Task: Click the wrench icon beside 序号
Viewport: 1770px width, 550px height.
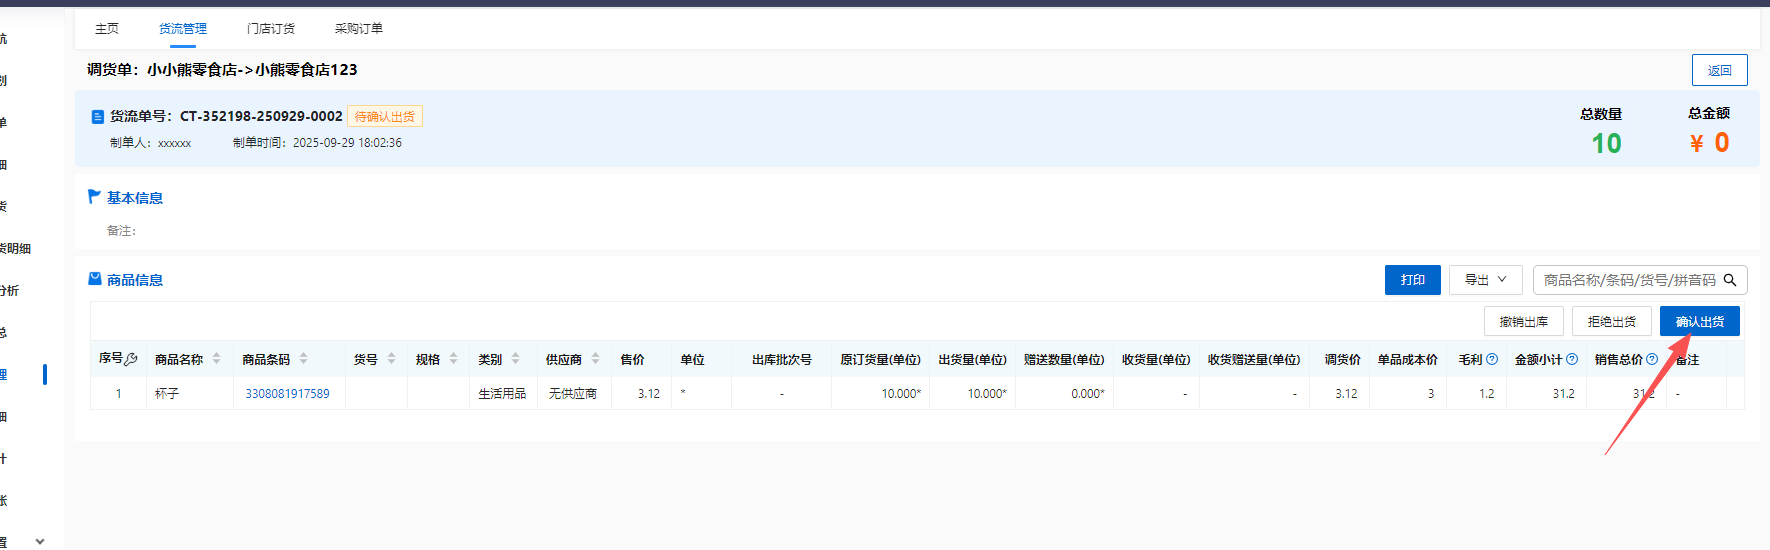Action: tap(131, 359)
